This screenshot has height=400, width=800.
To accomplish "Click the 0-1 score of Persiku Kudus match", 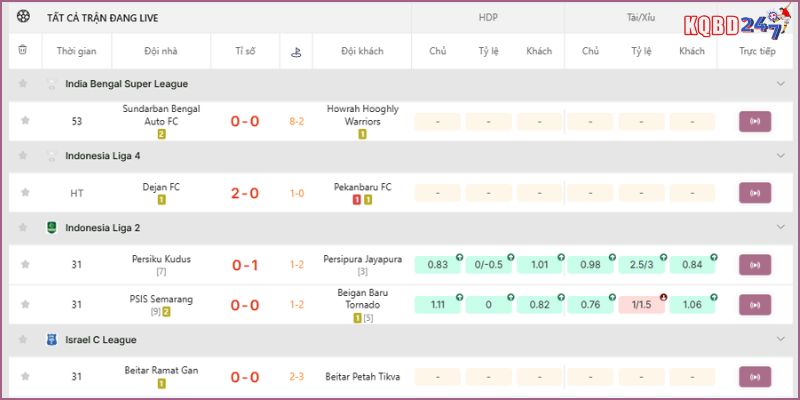I will tap(245, 265).
